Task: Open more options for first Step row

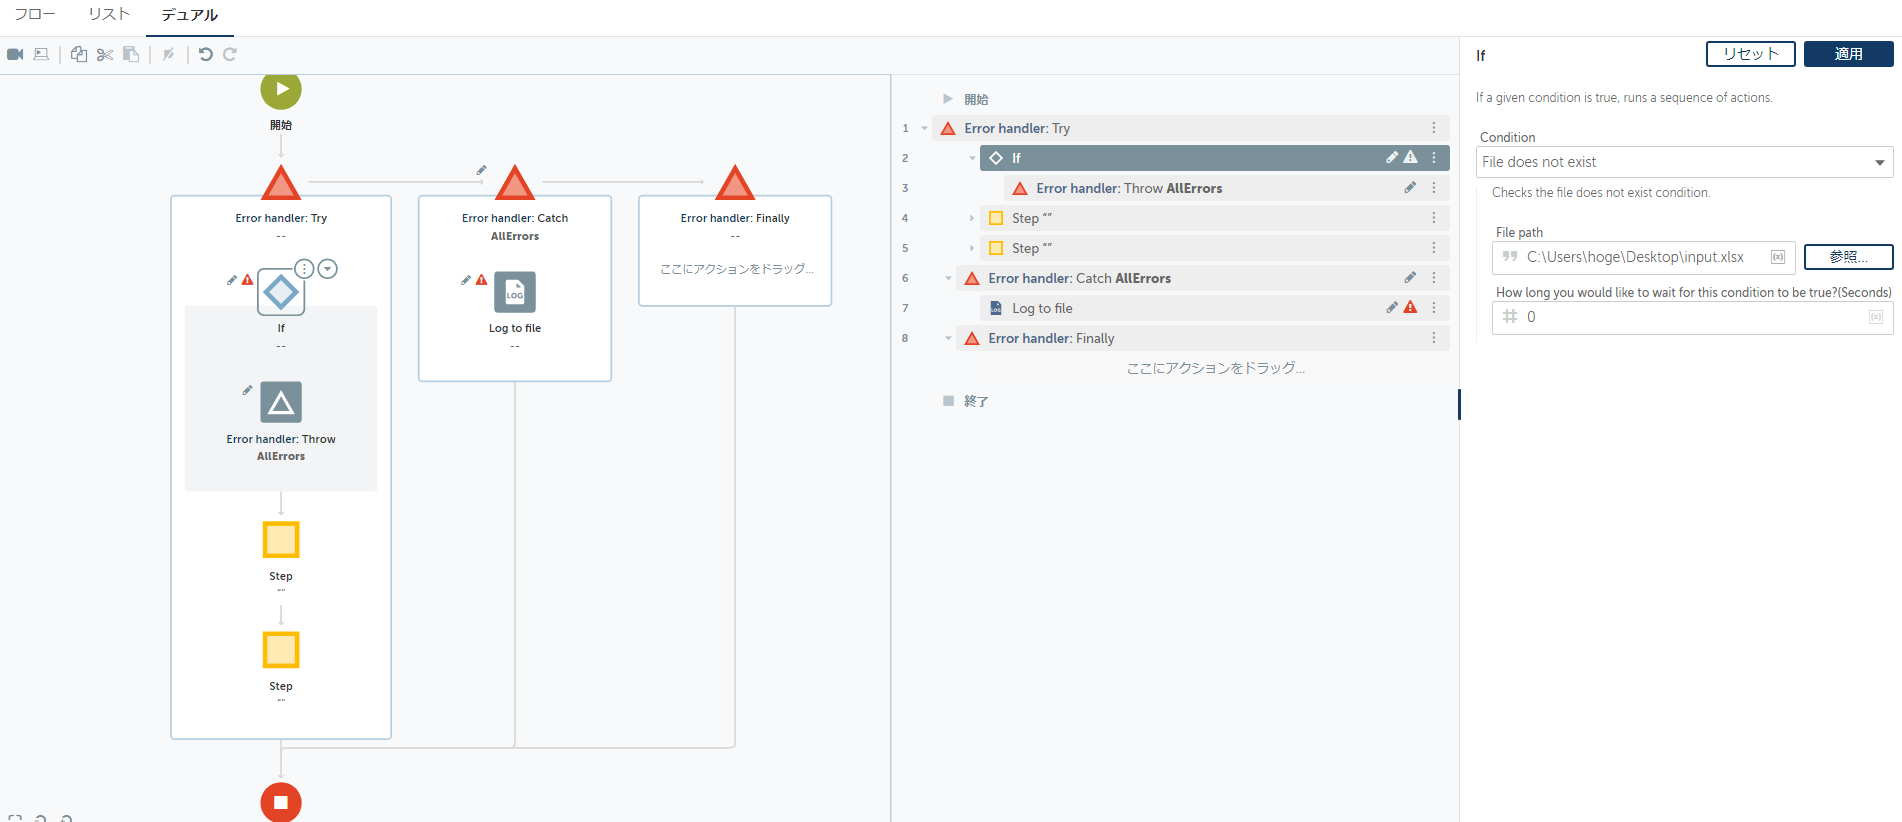Action: [1434, 218]
